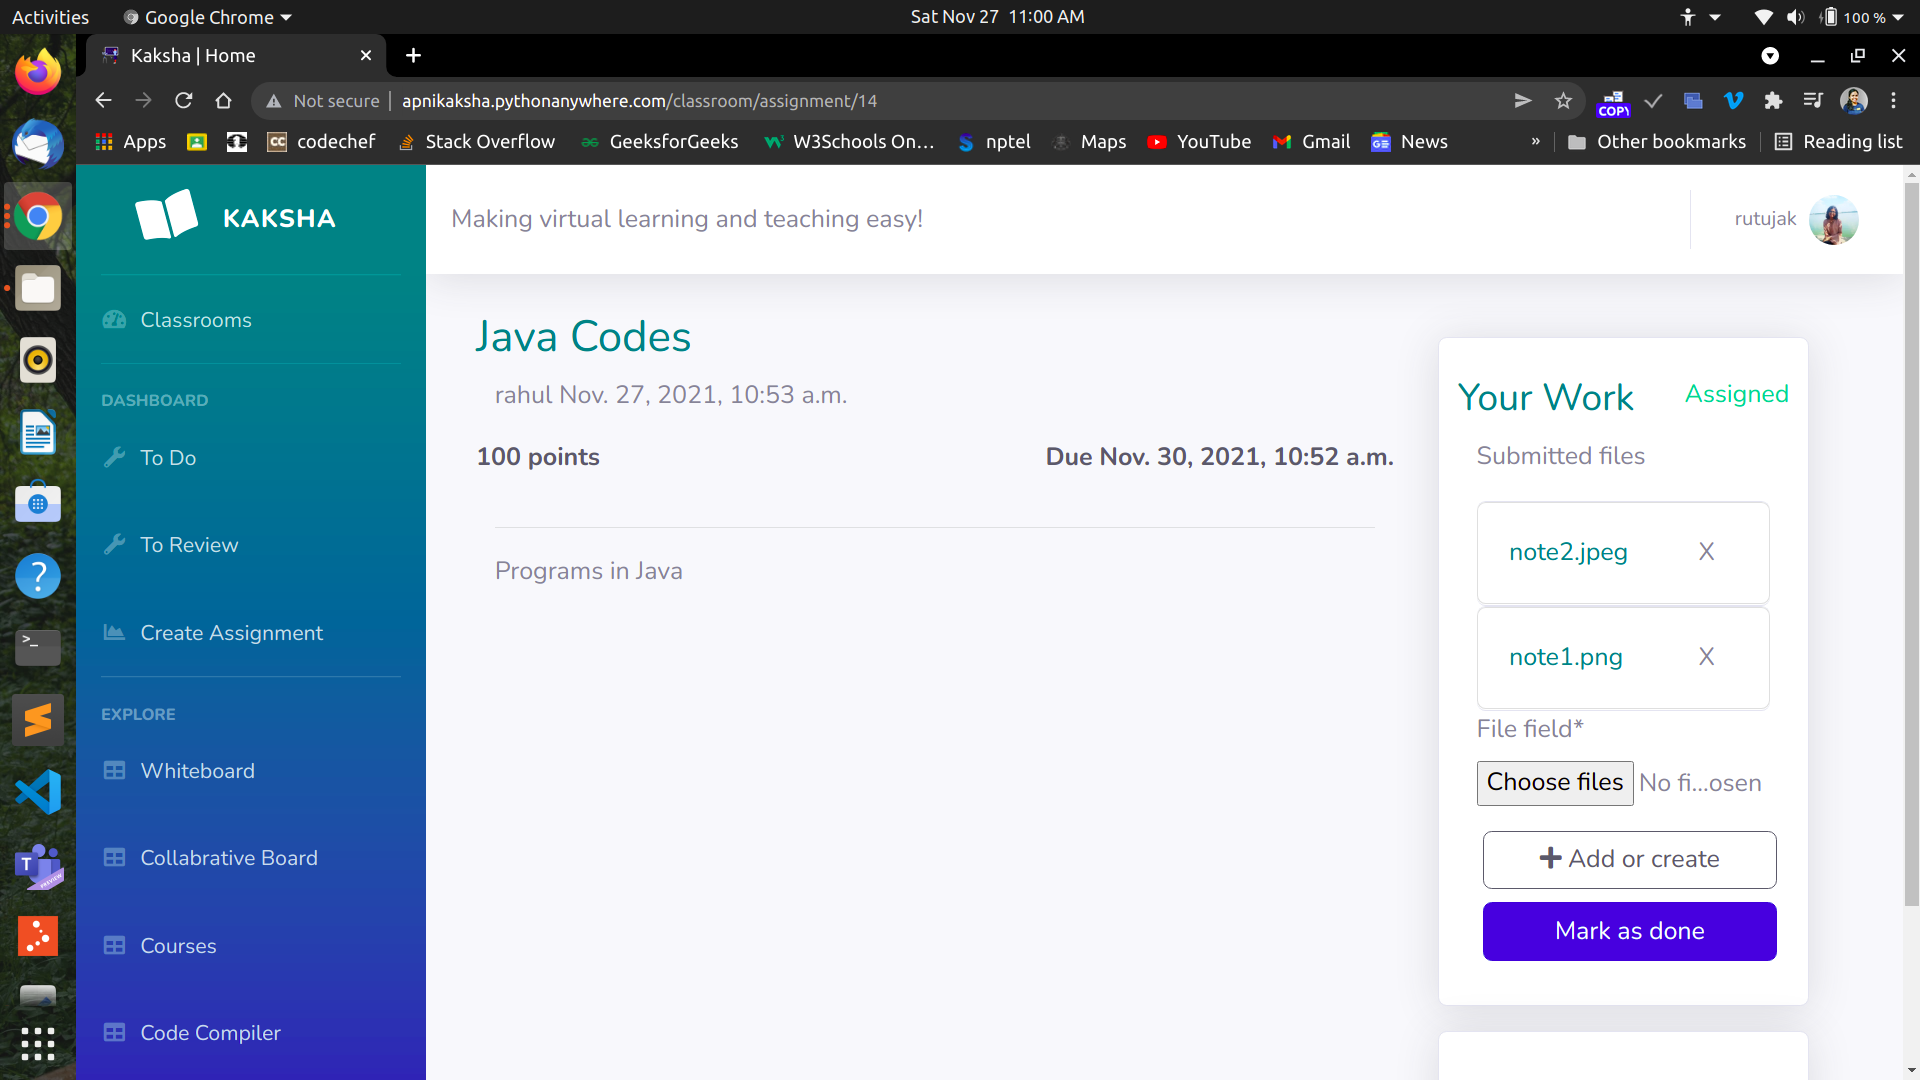Open the Google Chrome app menu dropdown

pyautogui.click(x=208, y=17)
